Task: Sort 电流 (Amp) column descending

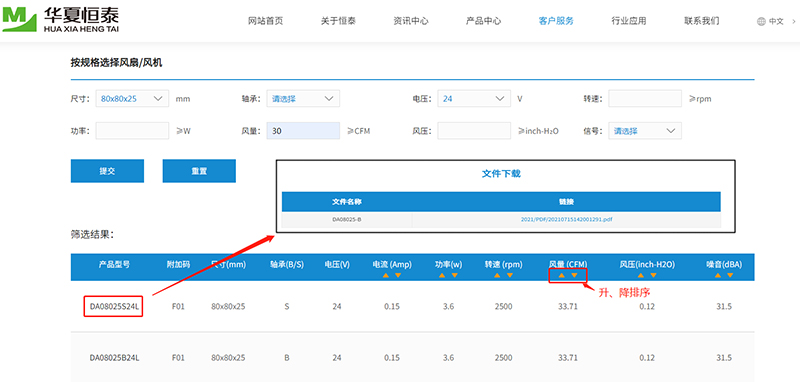Action: coord(398,275)
